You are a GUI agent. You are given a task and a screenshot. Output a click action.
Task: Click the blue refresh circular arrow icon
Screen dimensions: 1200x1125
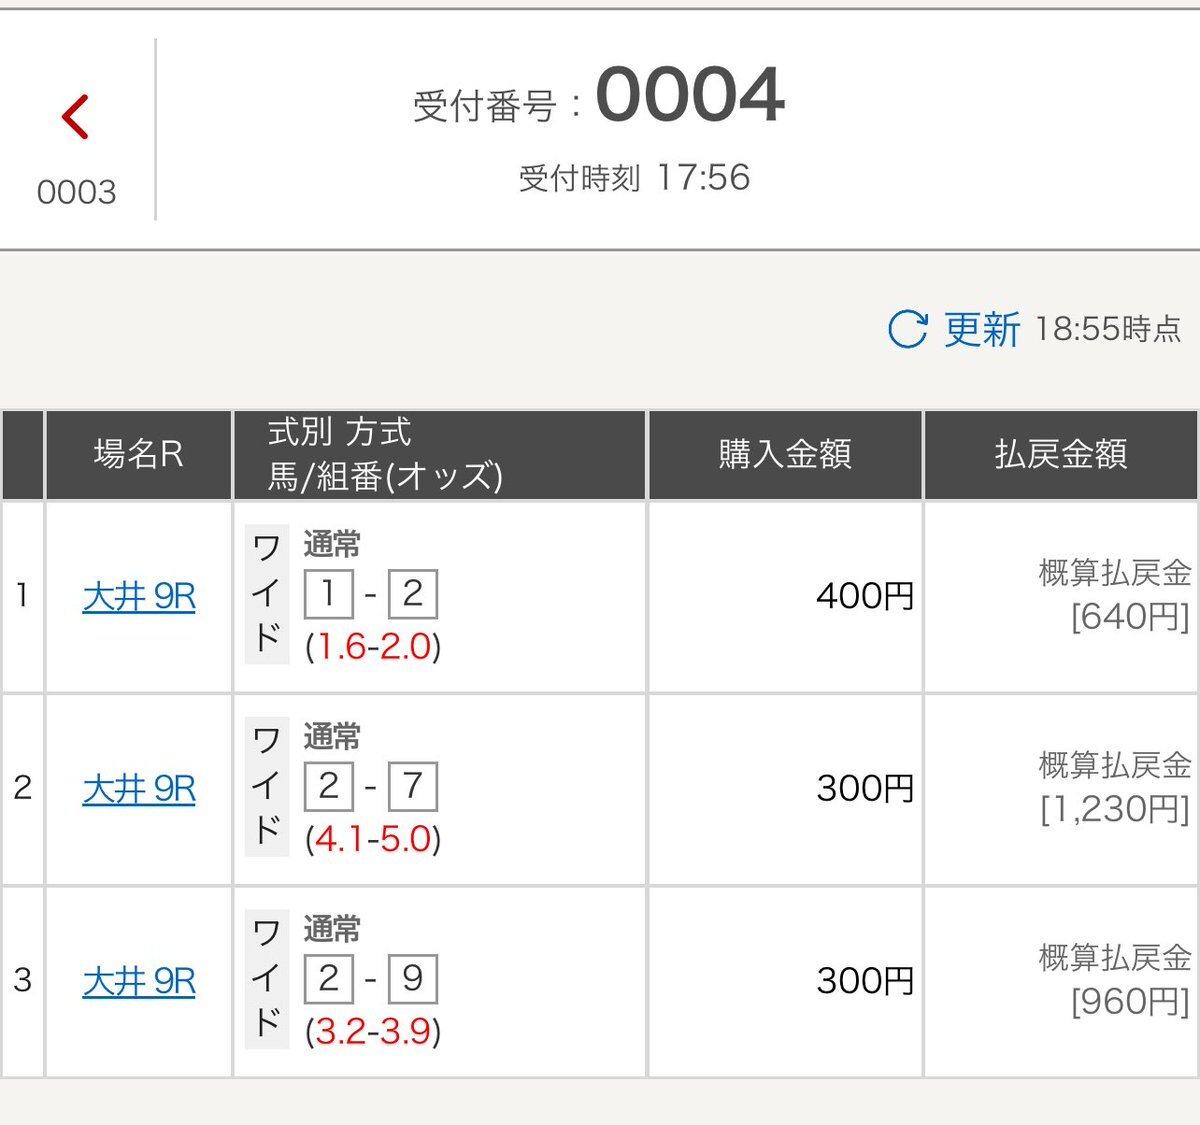(x=908, y=329)
